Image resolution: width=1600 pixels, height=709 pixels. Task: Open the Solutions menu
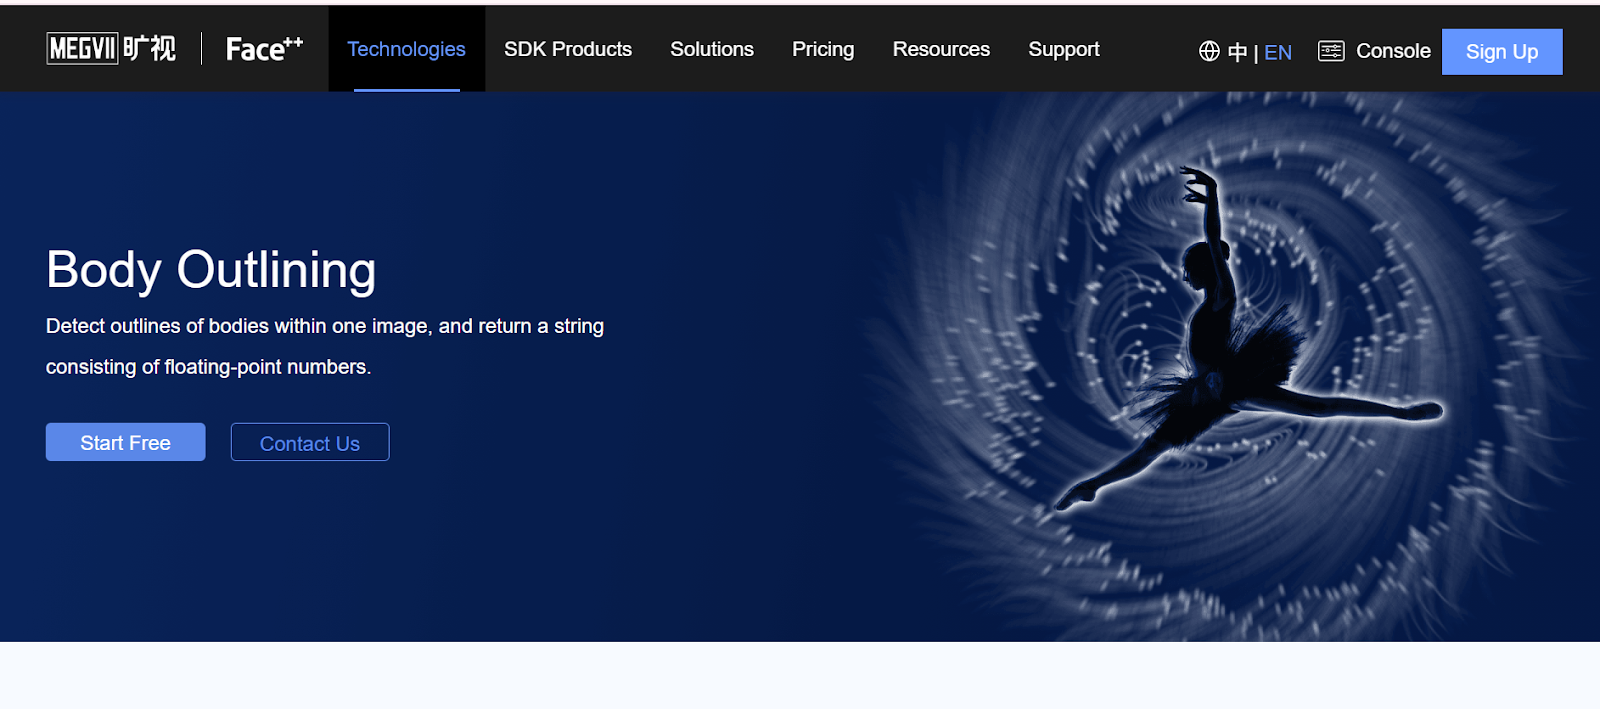pyautogui.click(x=712, y=49)
